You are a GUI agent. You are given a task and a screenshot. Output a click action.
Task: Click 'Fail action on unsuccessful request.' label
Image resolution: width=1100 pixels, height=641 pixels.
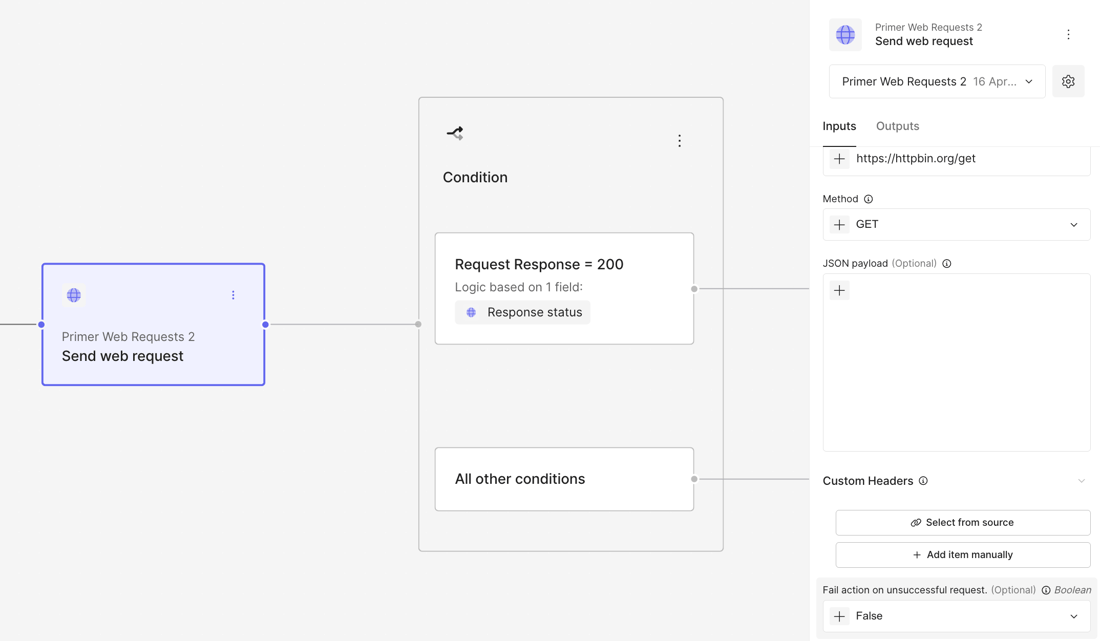pos(905,591)
